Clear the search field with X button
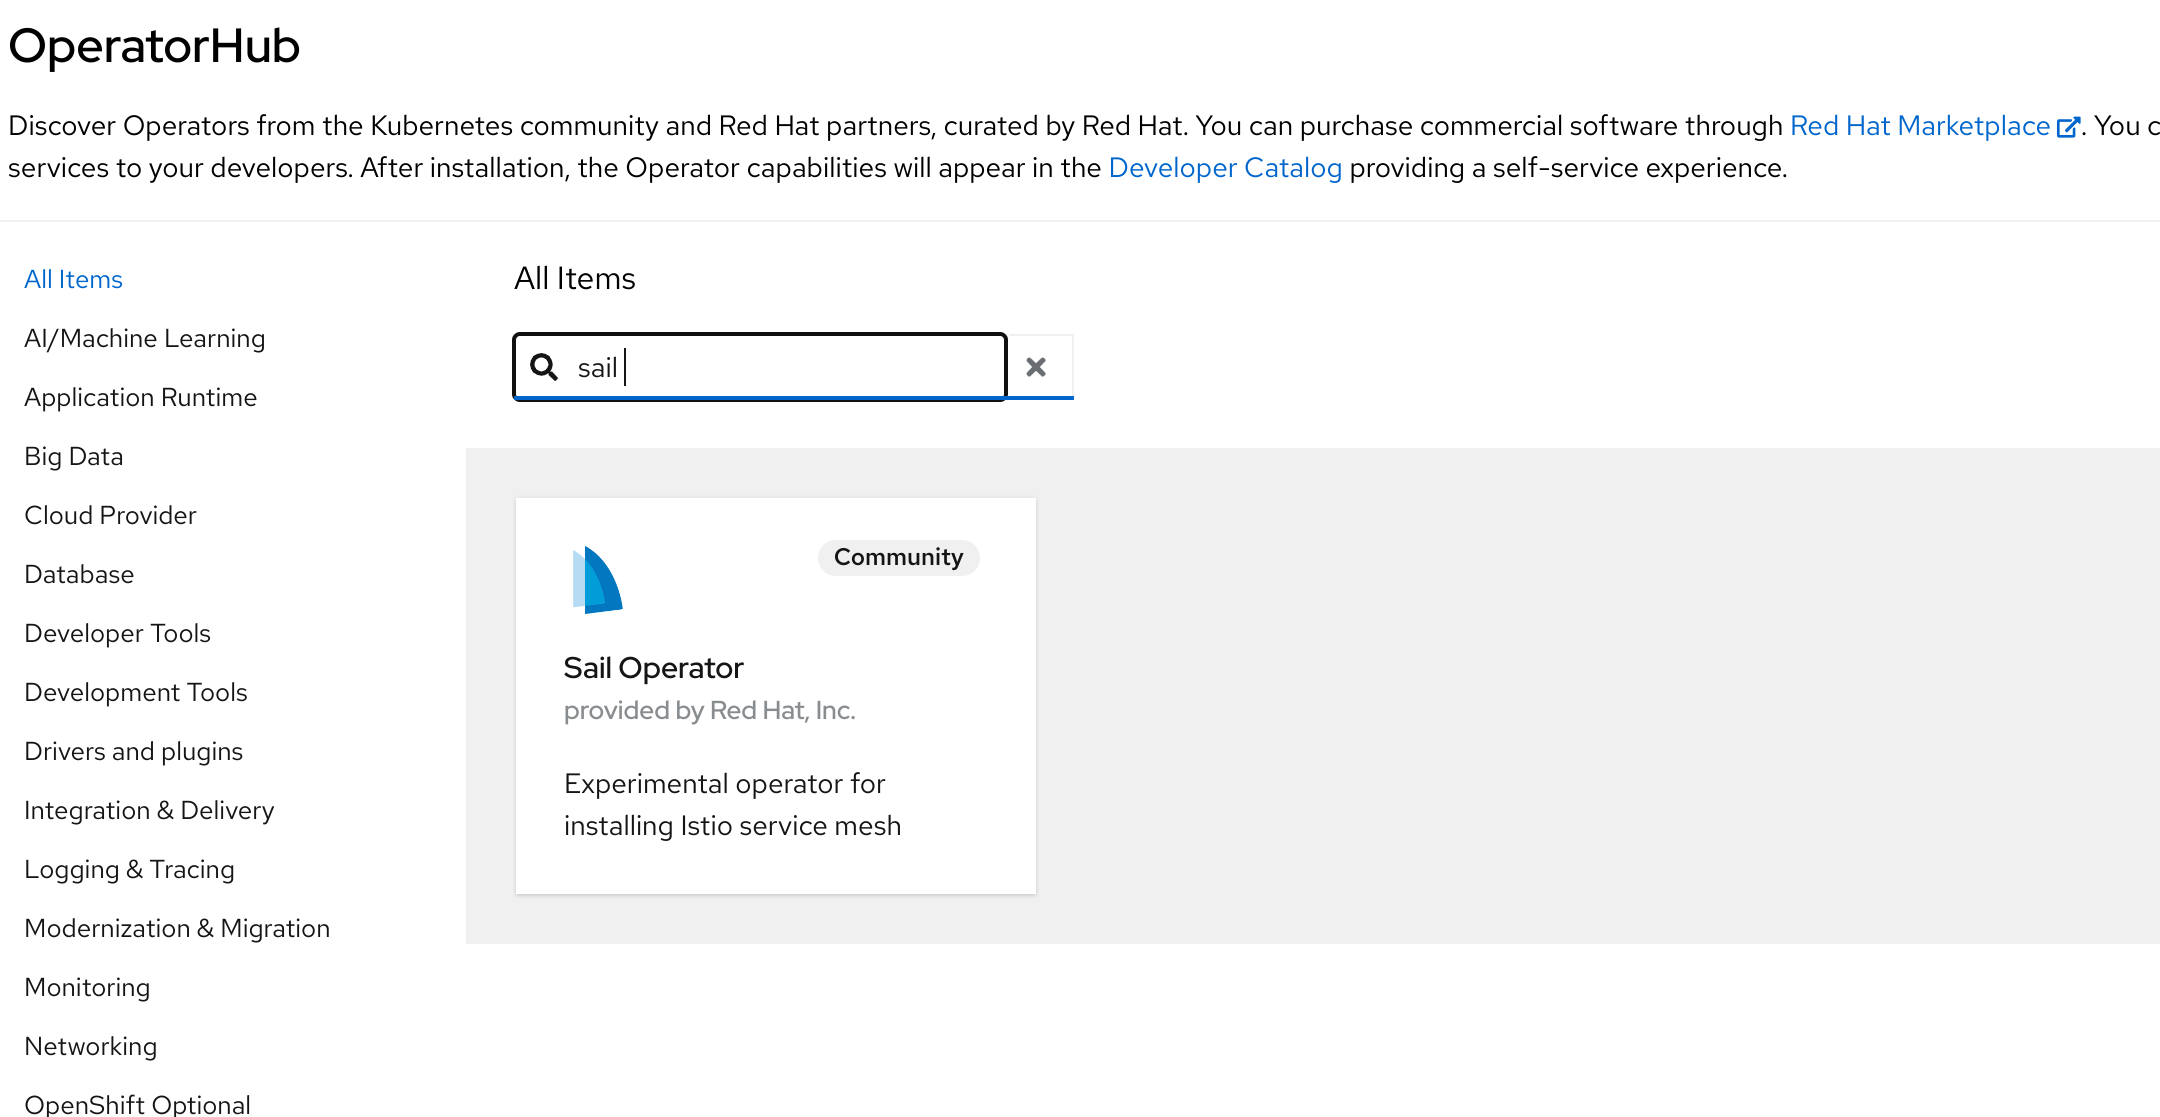The width and height of the screenshot is (2160, 1117). 1037,367
